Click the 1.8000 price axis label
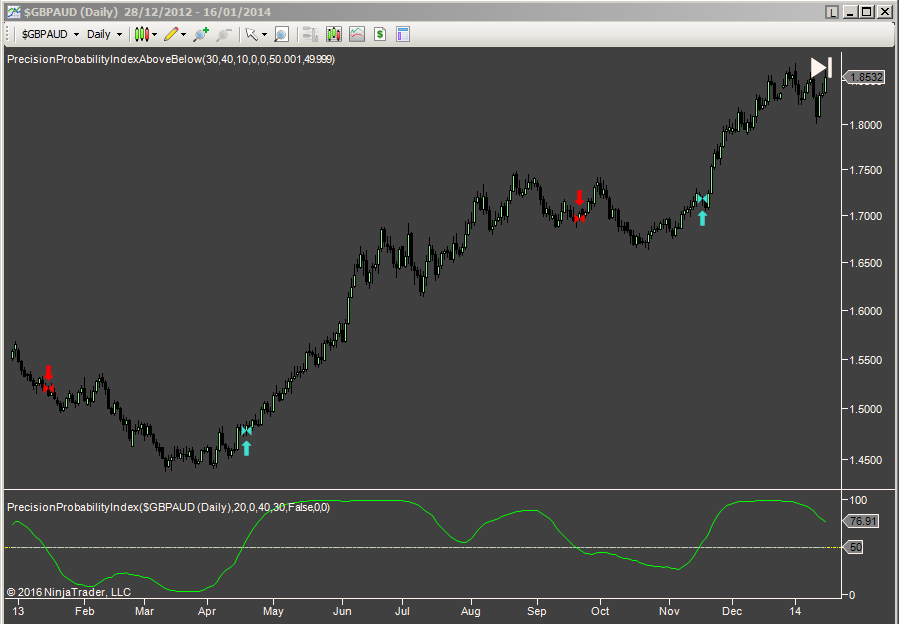Viewport: 899px width, 624px height. tap(866, 124)
